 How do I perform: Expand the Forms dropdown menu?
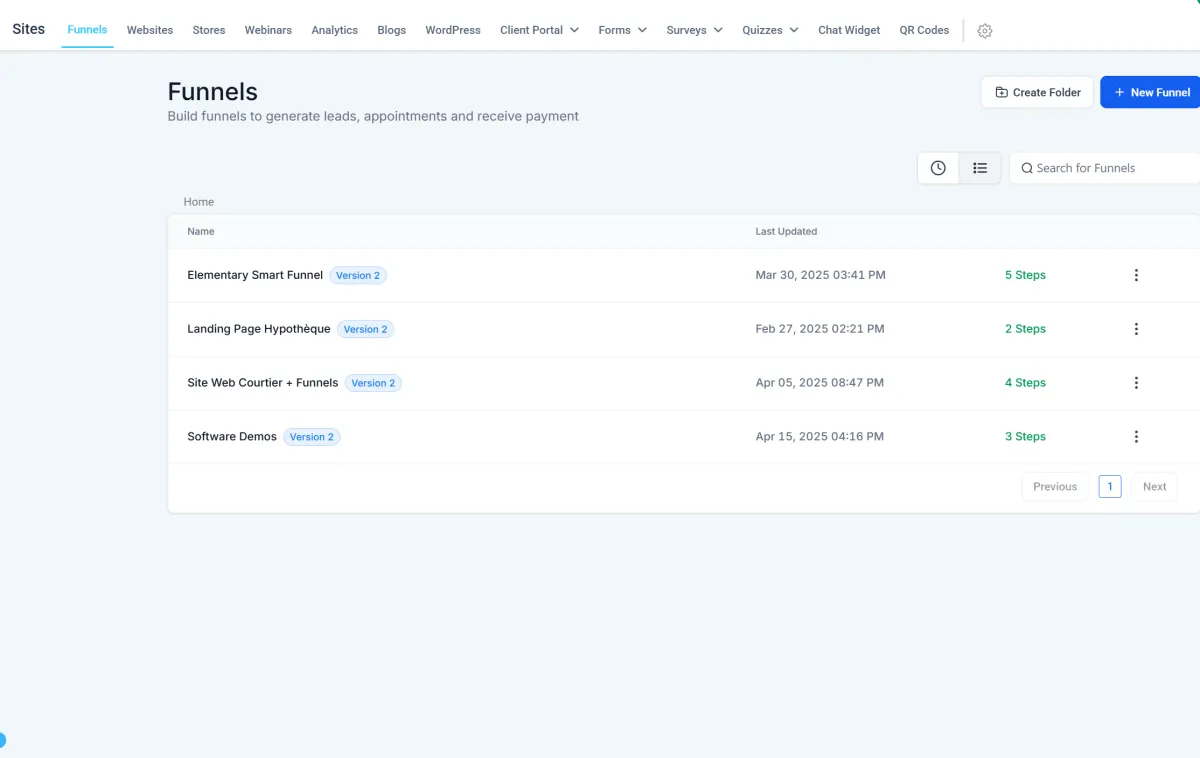click(x=622, y=30)
